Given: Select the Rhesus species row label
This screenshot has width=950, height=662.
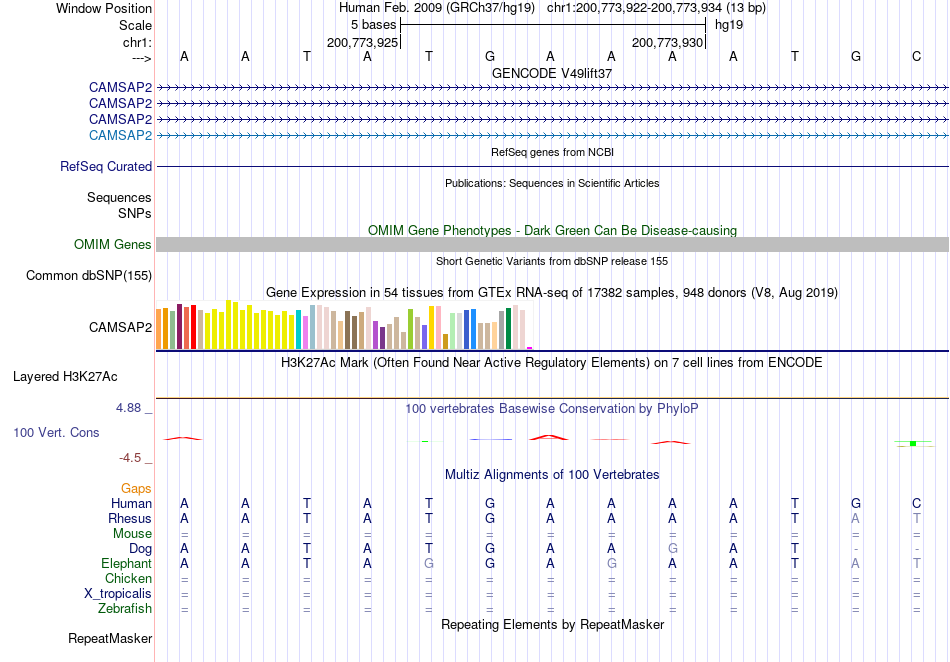Looking at the screenshot, I should [130, 518].
